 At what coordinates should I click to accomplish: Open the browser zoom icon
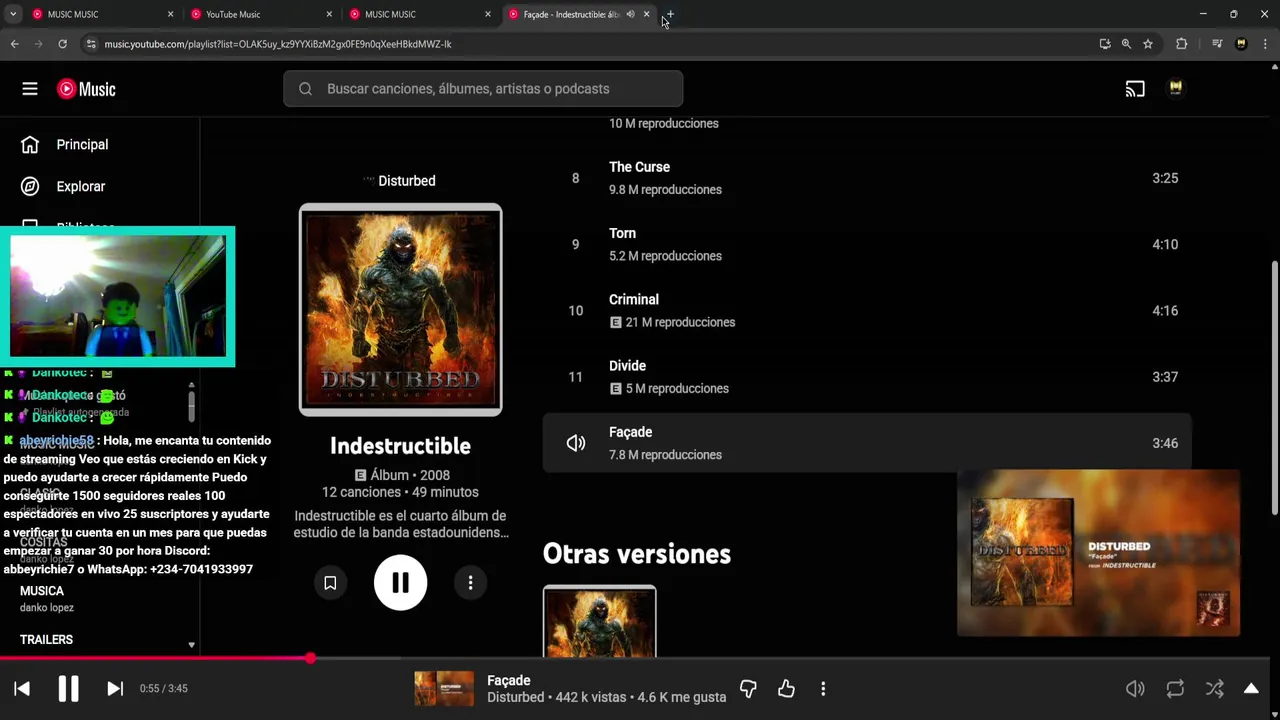(x=1126, y=44)
